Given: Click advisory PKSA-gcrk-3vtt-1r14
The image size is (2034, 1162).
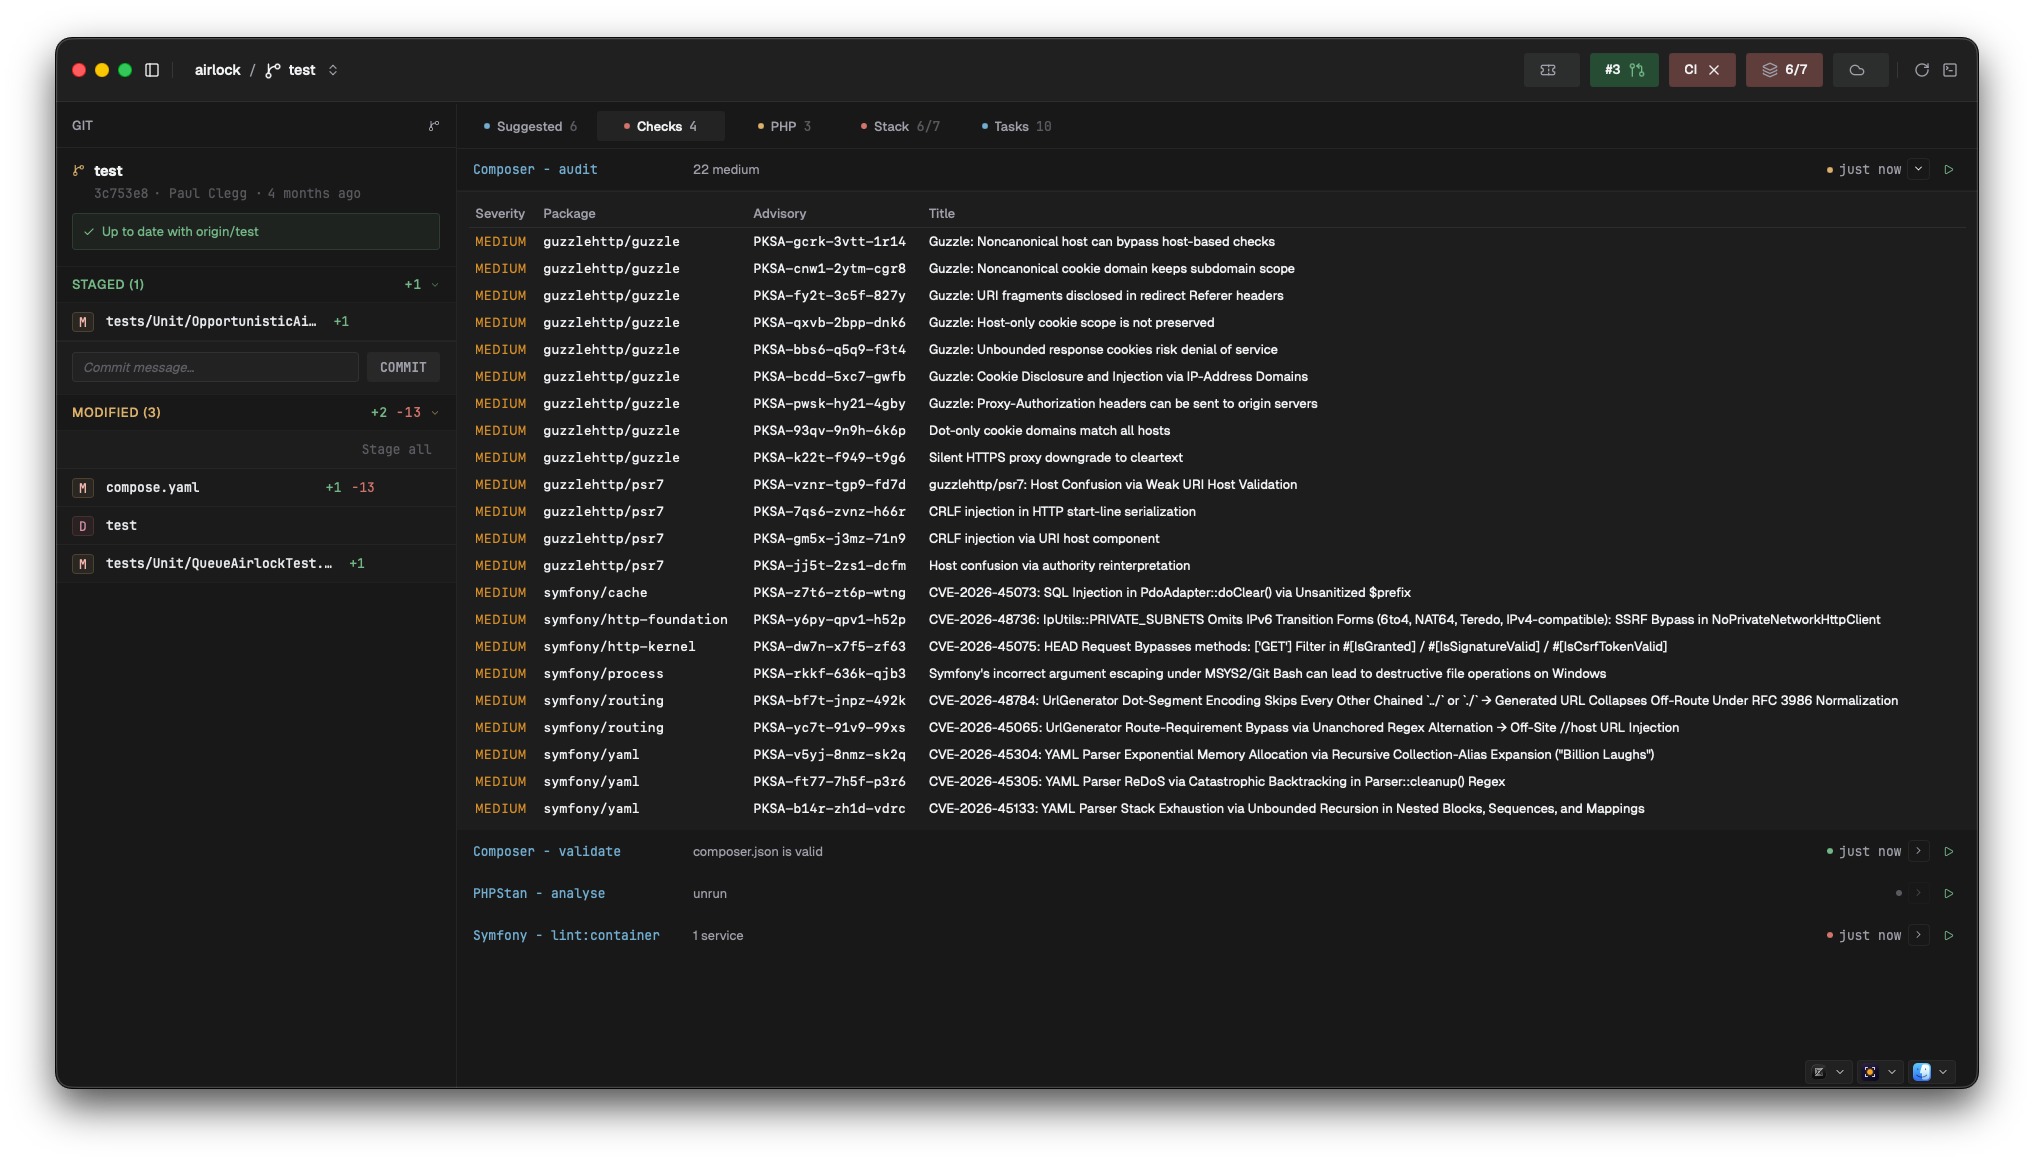Looking at the screenshot, I should [829, 242].
